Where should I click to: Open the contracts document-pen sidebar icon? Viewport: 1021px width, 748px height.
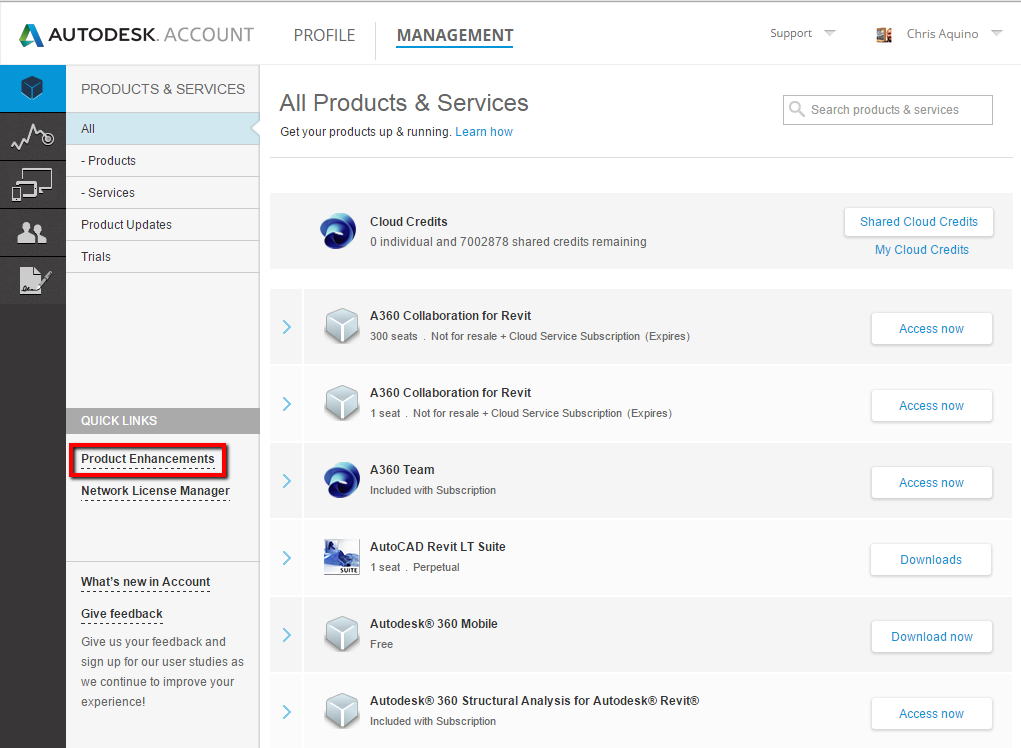click(33, 281)
